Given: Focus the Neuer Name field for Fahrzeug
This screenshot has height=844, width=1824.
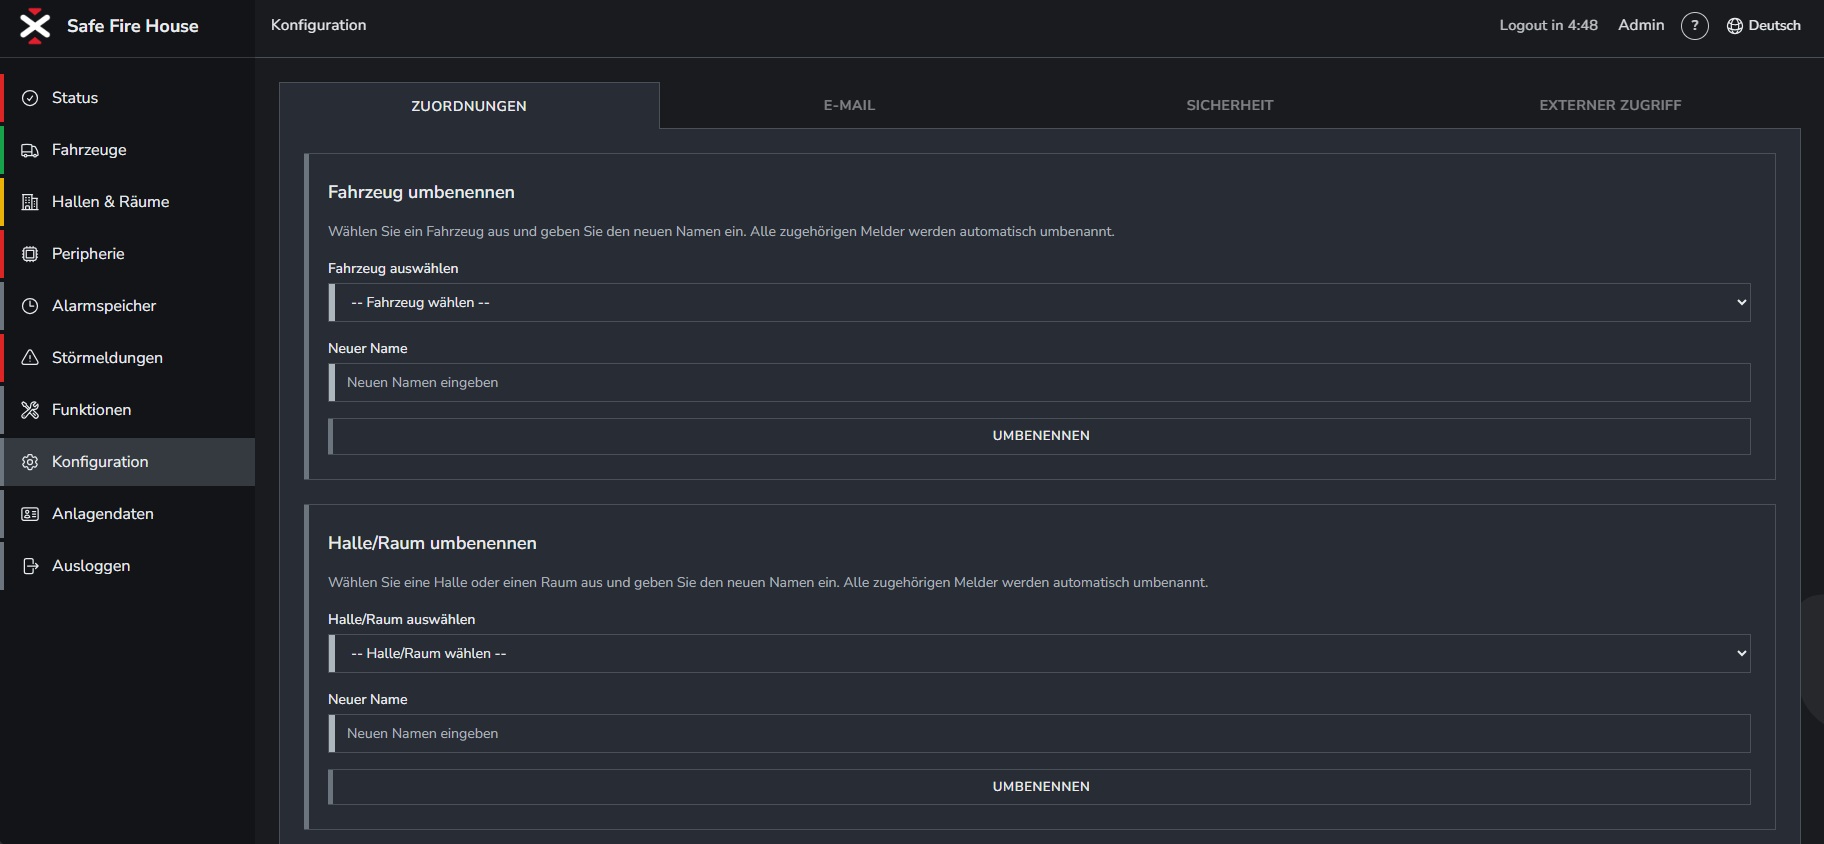Looking at the screenshot, I should click(x=1039, y=382).
